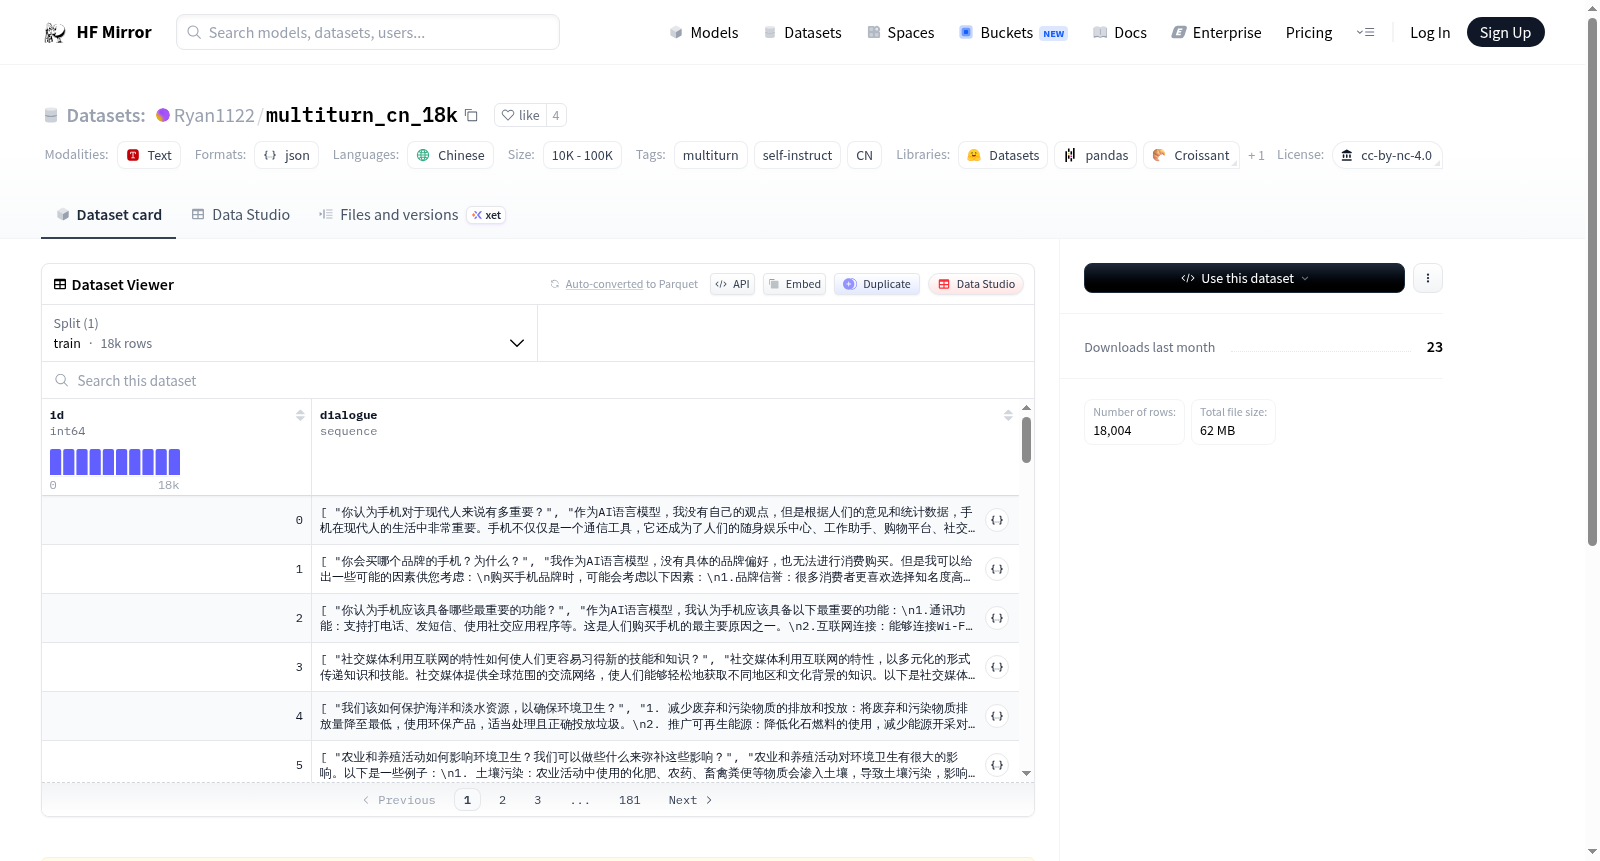The image size is (1600, 861).
Task: Expand row 3 JSON braces icon
Action: tap(996, 667)
